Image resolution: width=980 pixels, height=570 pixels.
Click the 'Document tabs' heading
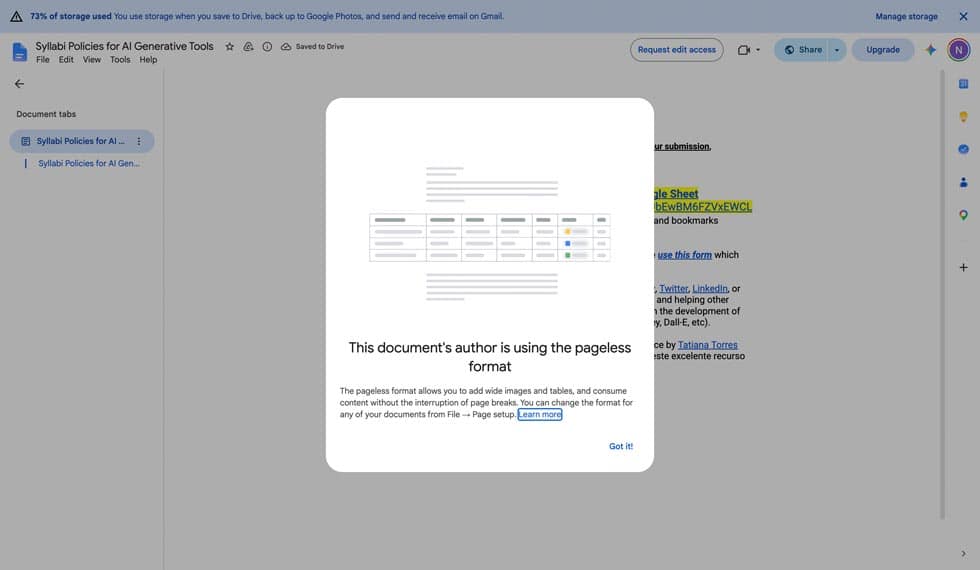click(46, 114)
